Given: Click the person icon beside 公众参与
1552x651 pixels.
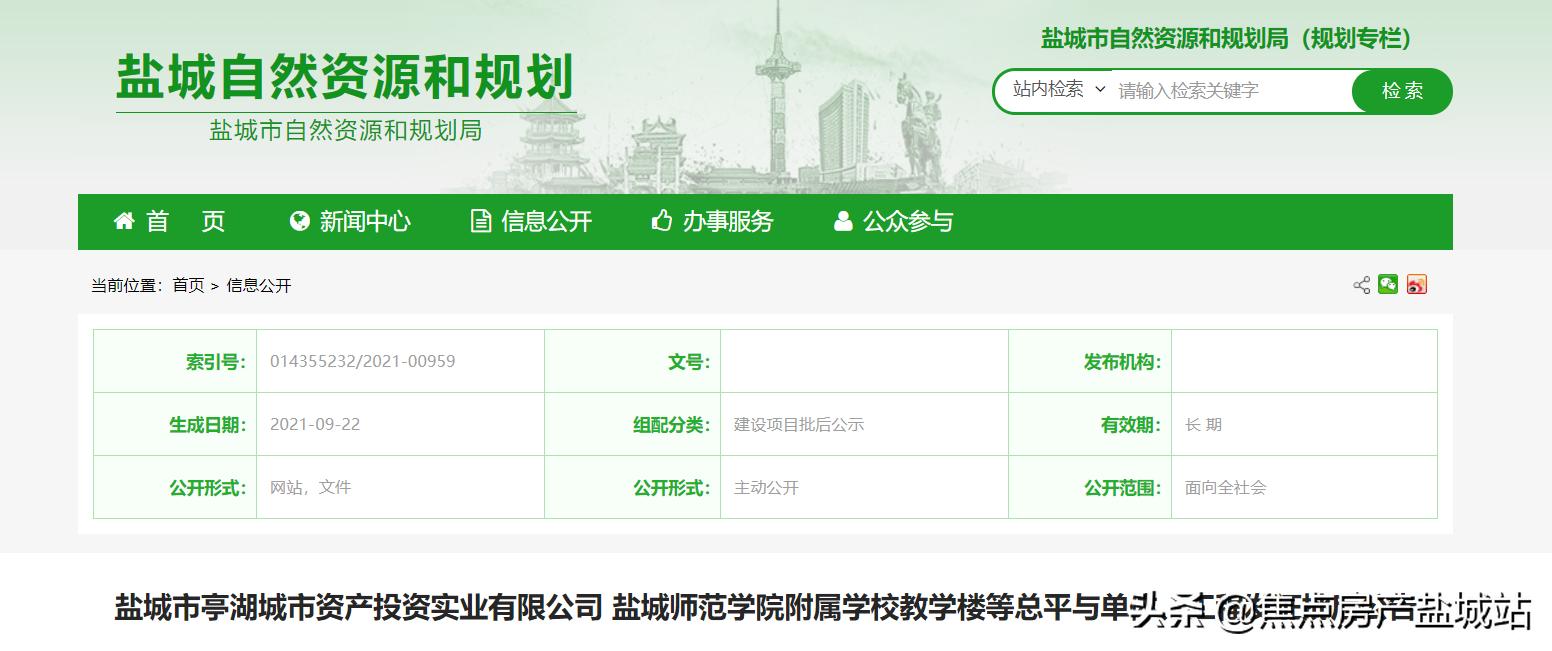Looking at the screenshot, I should [x=843, y=221].
